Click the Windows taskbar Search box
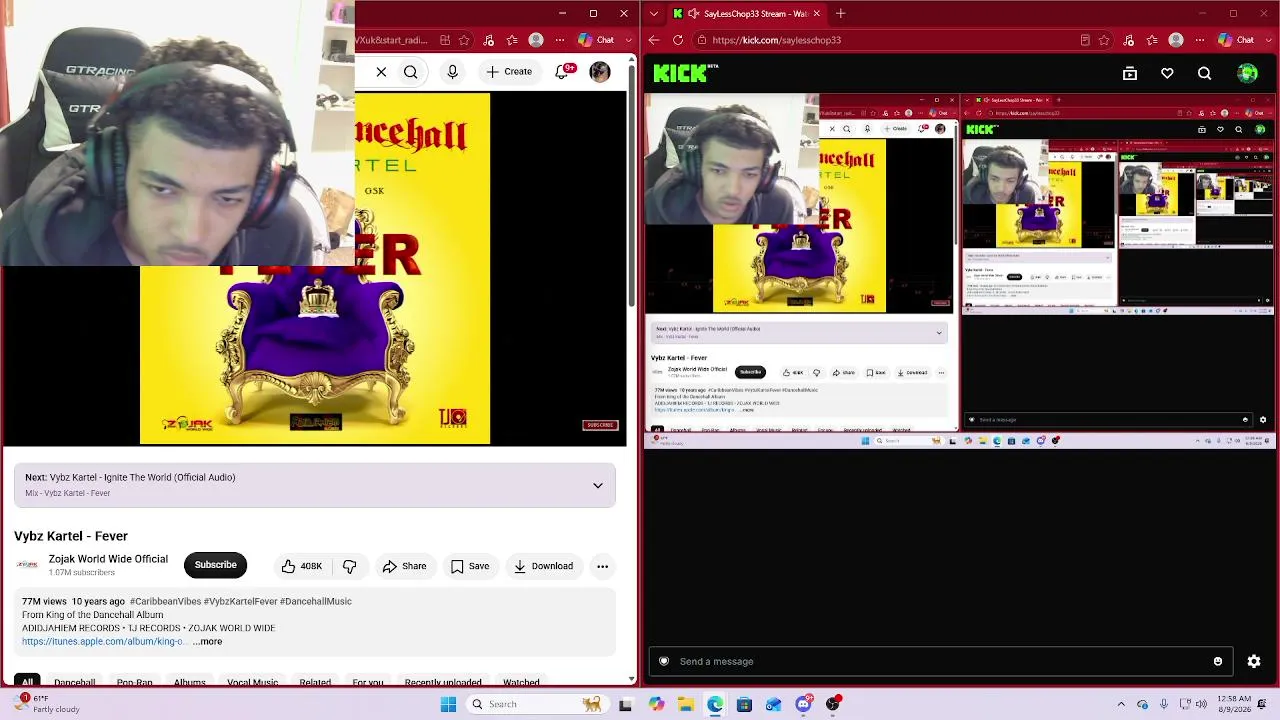1280x720 pixels. [x=536, y=704]
